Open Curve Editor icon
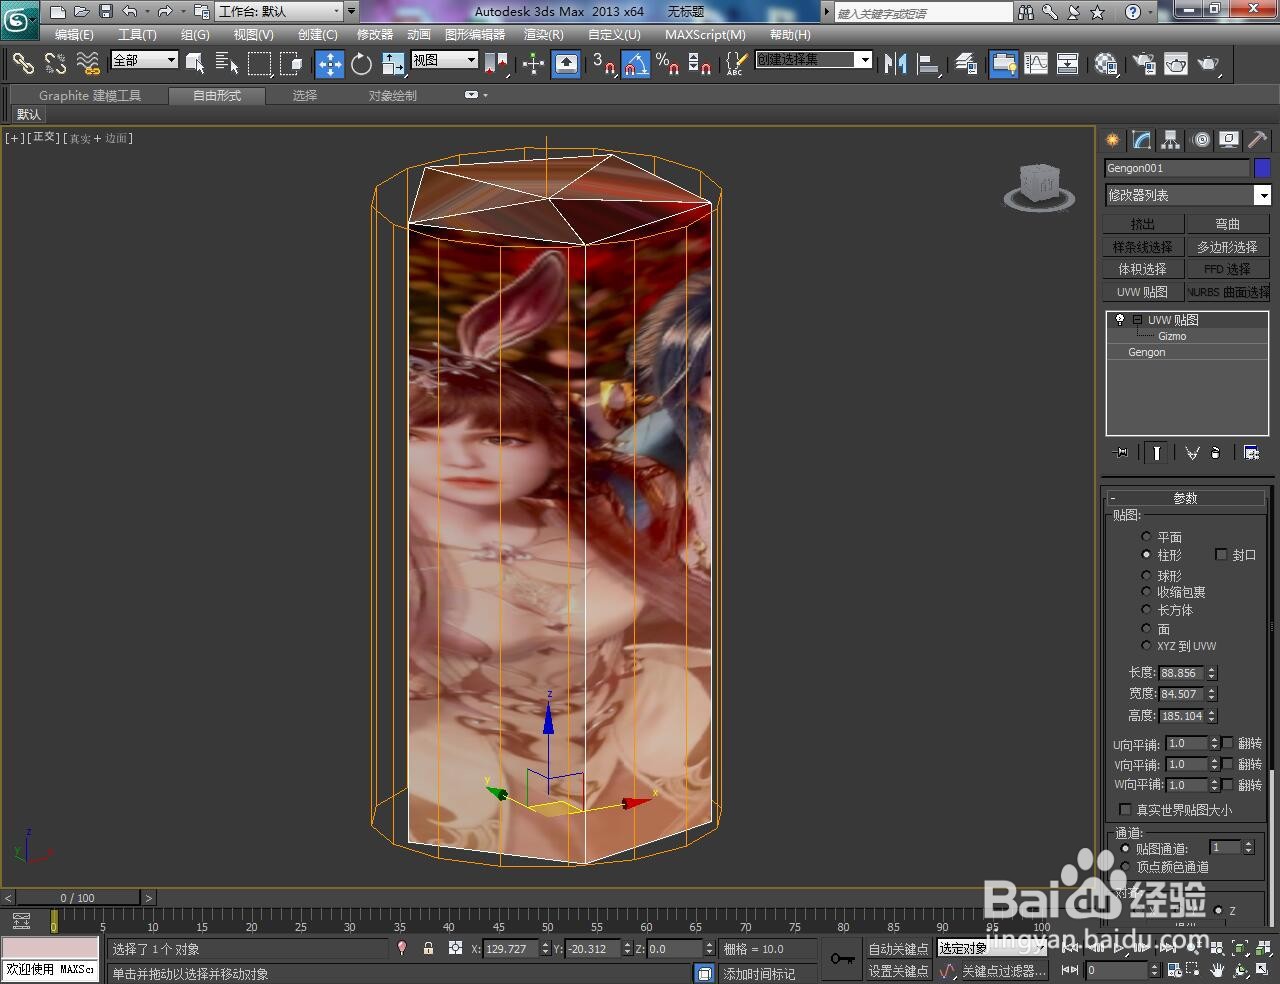 click(x=1036, y=64)
